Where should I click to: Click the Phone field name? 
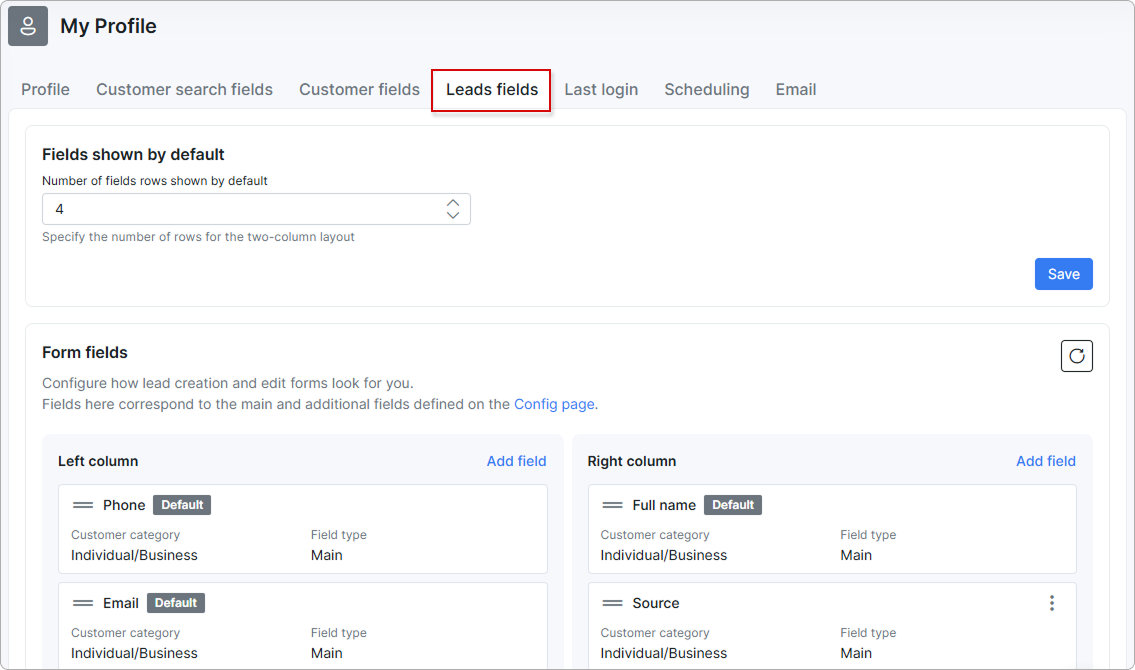tap(124, 505)
